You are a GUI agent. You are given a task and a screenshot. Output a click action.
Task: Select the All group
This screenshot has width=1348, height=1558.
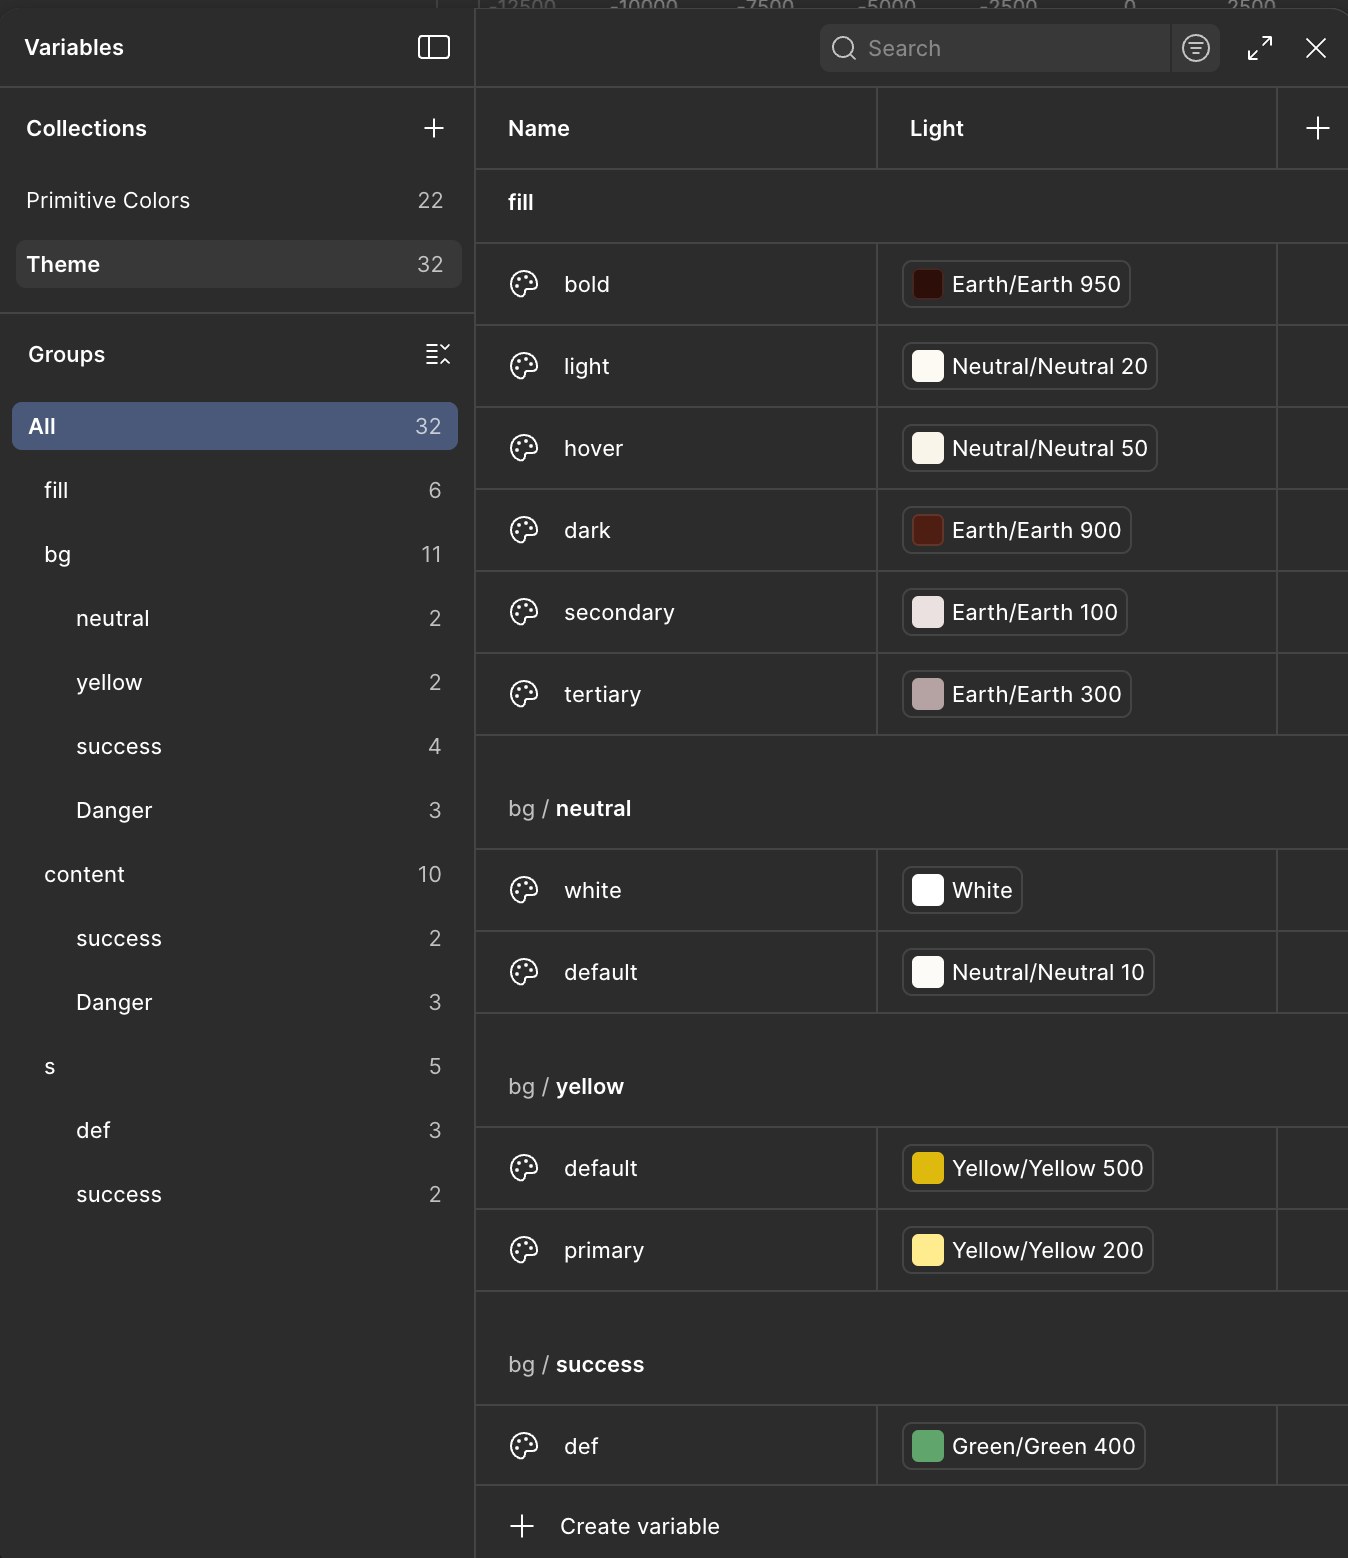click(x=235, y=426)
